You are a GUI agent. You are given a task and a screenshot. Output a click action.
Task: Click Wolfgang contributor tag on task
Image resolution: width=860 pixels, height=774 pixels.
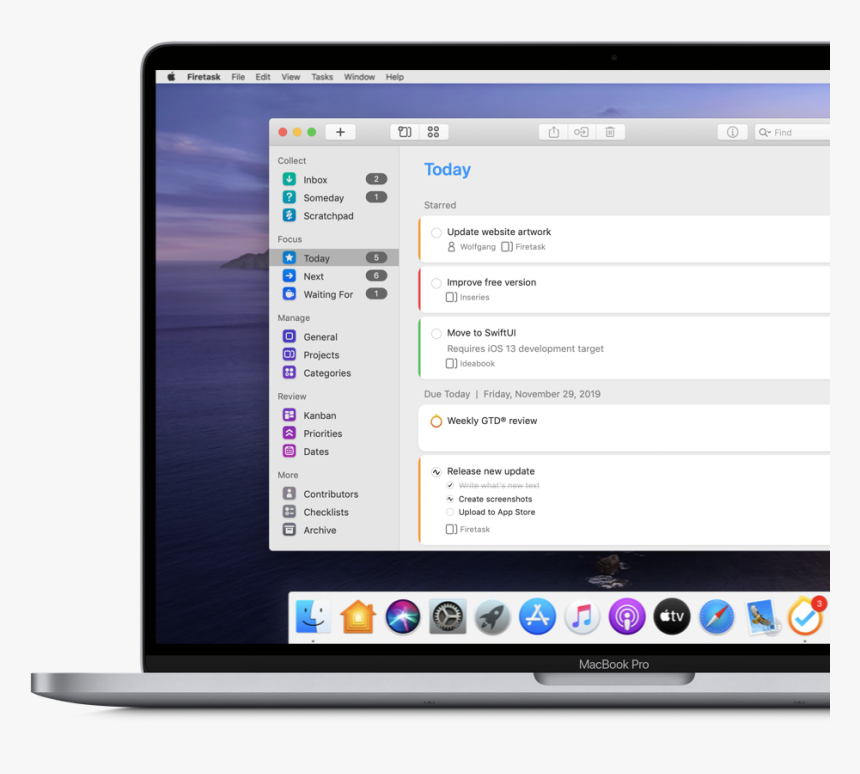471,247
